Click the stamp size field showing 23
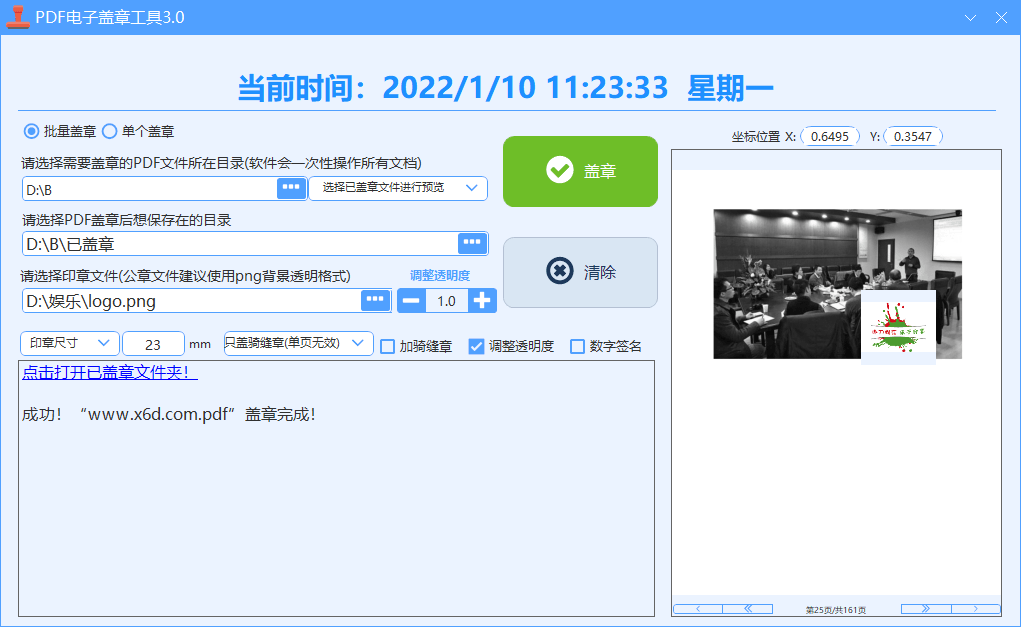This screenshot has height=627, width=1021. [x=152, y=343]
